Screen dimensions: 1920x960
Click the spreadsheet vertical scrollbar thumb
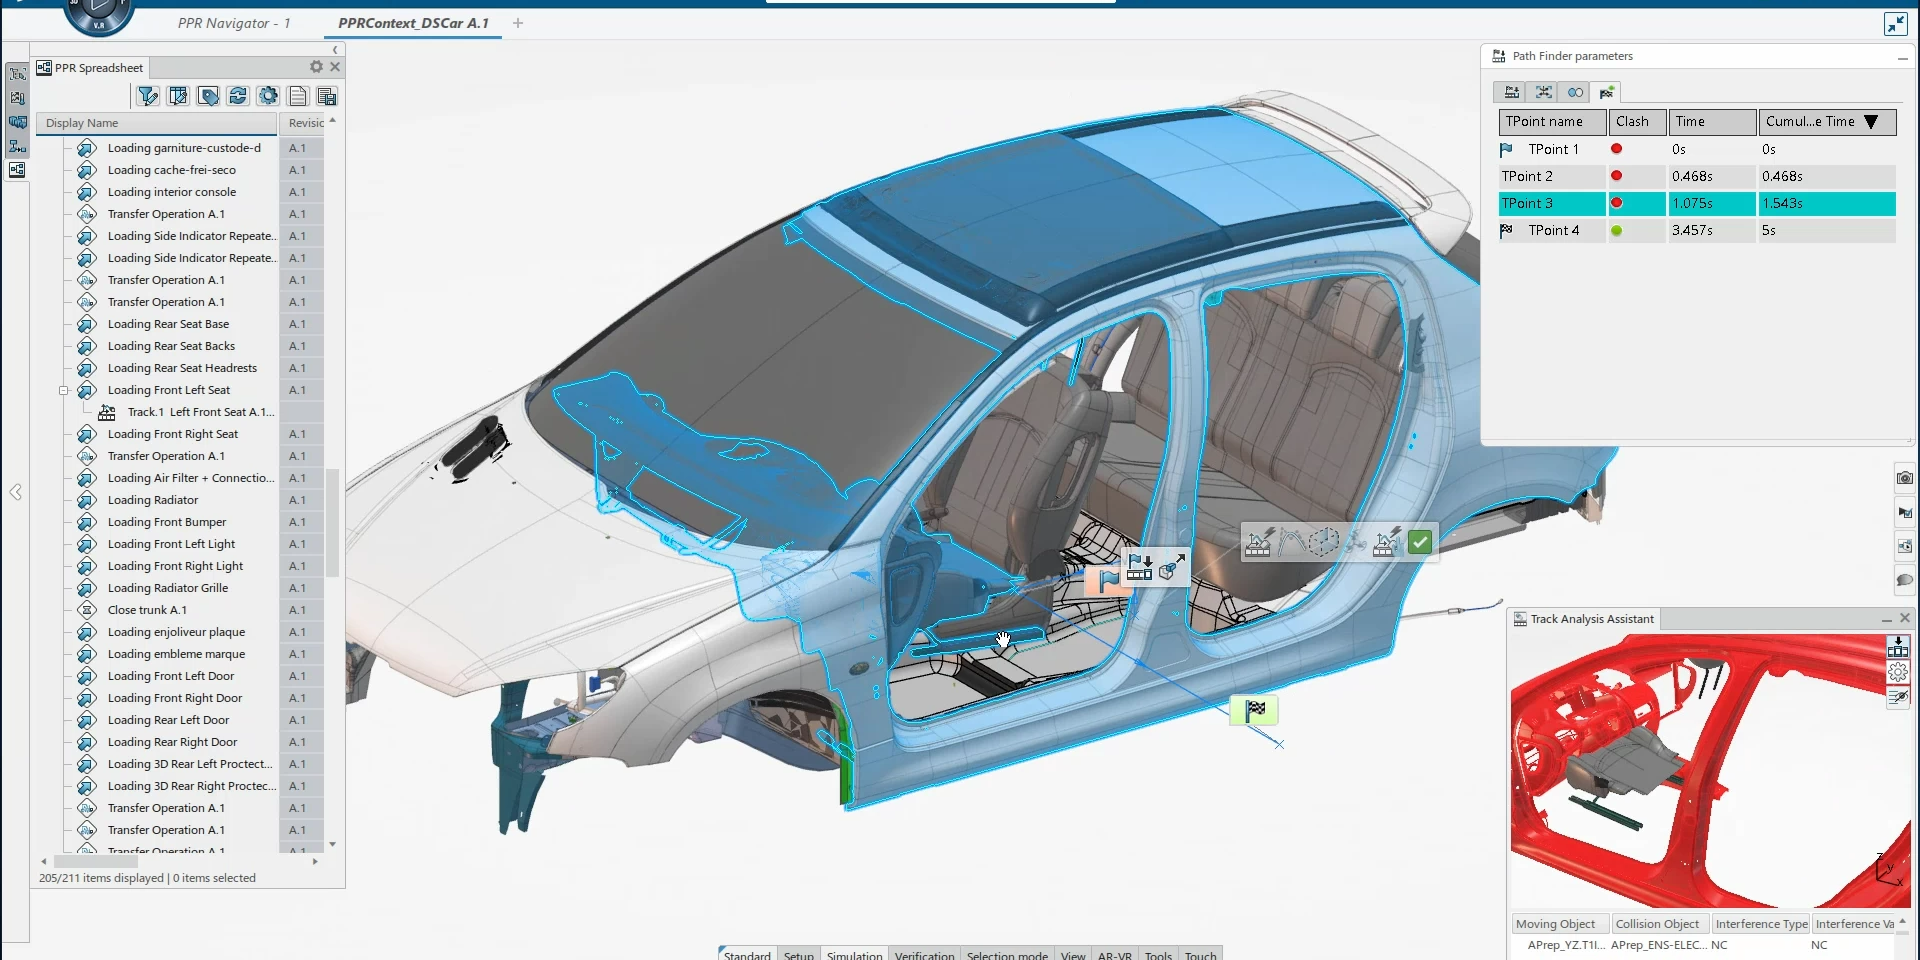click(x=332, y=520)
